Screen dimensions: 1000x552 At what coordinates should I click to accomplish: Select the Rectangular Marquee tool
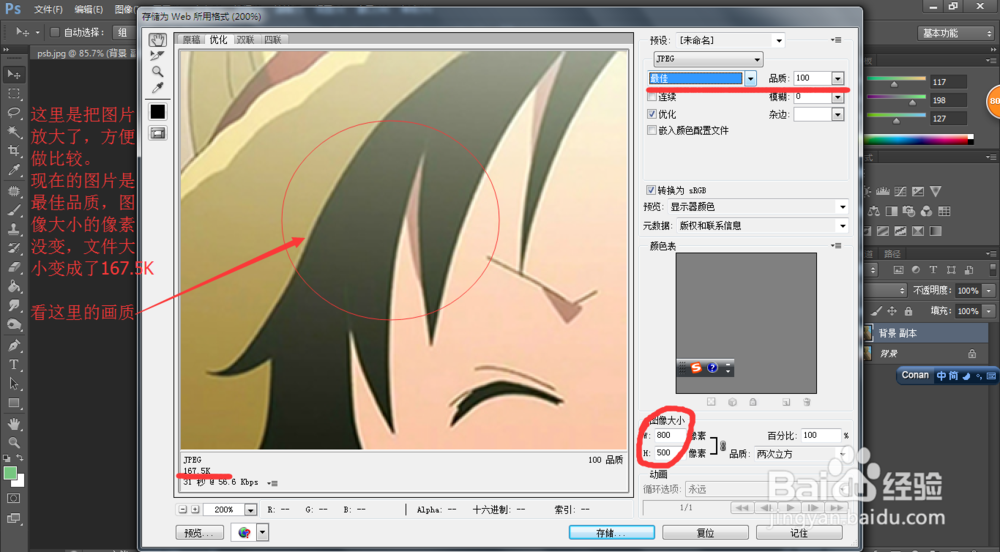coord(13,94)
